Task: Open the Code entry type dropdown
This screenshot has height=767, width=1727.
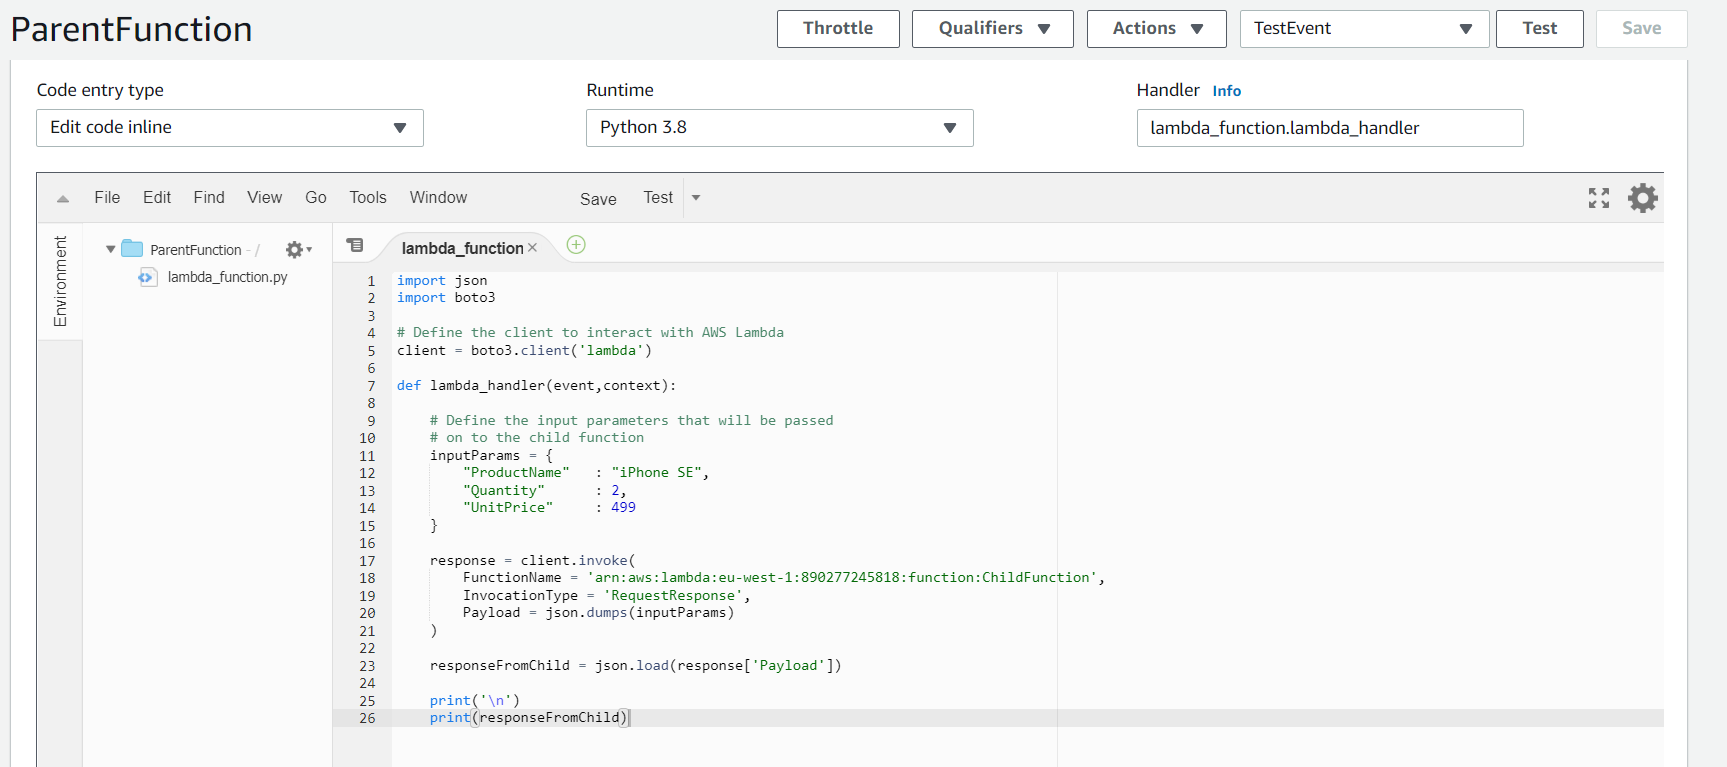Action: coord(230,128)
